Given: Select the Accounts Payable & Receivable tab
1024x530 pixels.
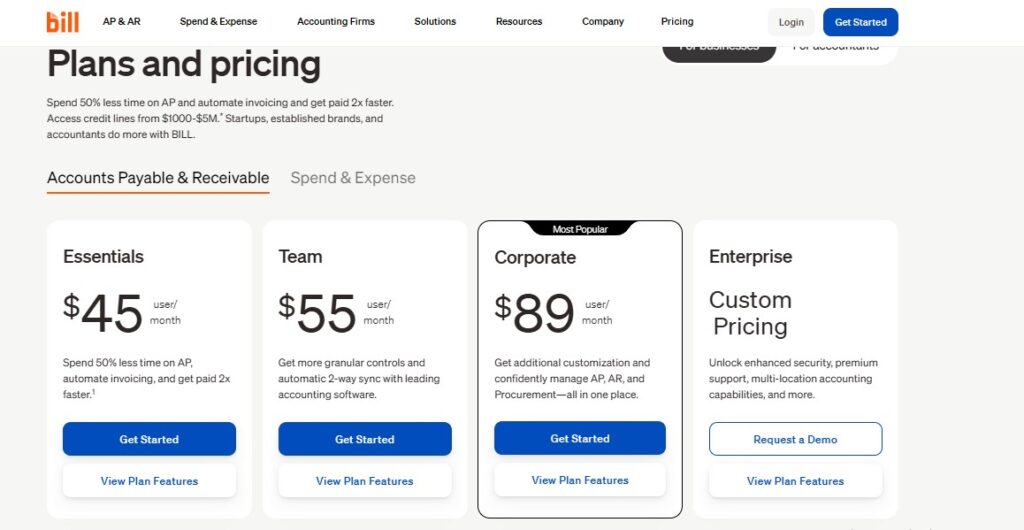Looking at the screenshot, I should pyautogui.click(x=158, y=178).
